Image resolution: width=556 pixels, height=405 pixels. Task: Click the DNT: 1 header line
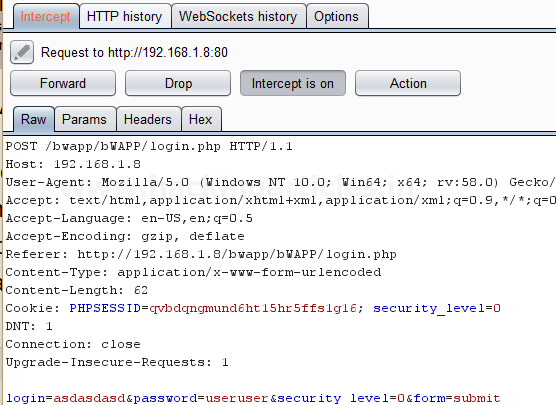tap(29, 326)
